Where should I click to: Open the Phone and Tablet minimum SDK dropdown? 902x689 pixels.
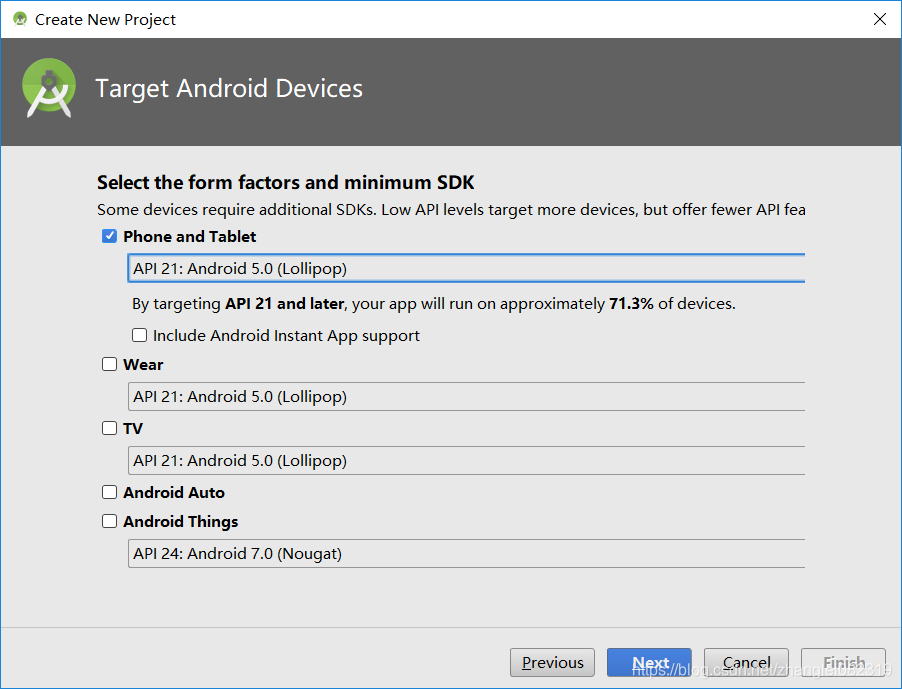coord(466,269)
